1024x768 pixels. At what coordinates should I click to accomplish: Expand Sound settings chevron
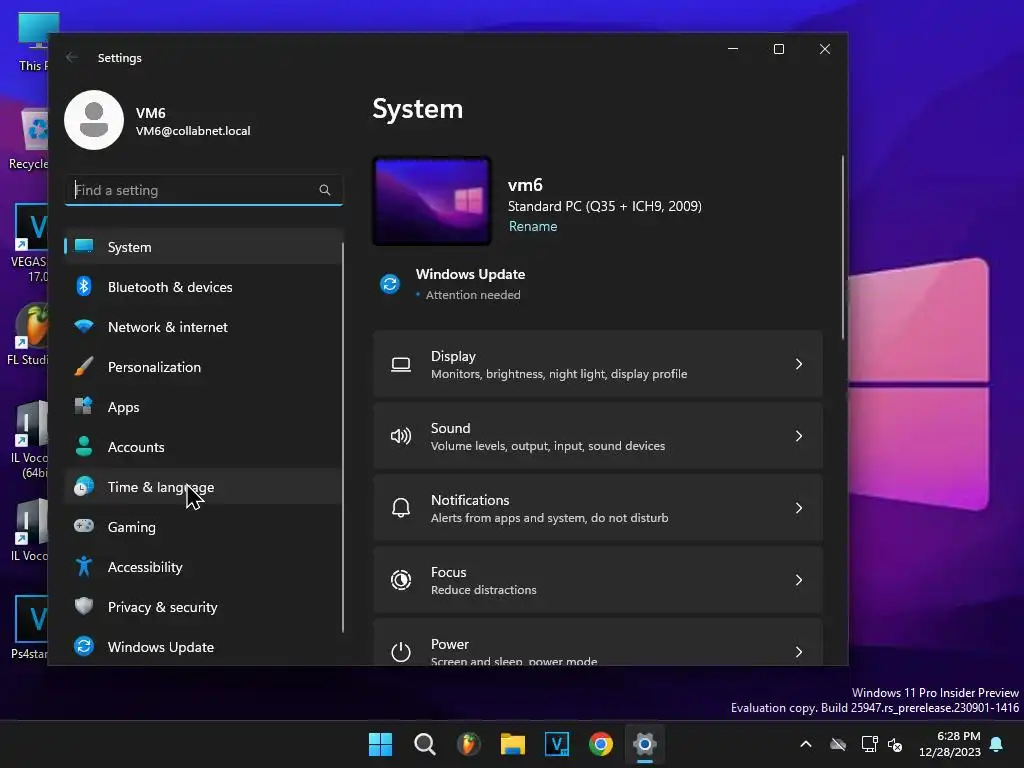coord(799,436)
